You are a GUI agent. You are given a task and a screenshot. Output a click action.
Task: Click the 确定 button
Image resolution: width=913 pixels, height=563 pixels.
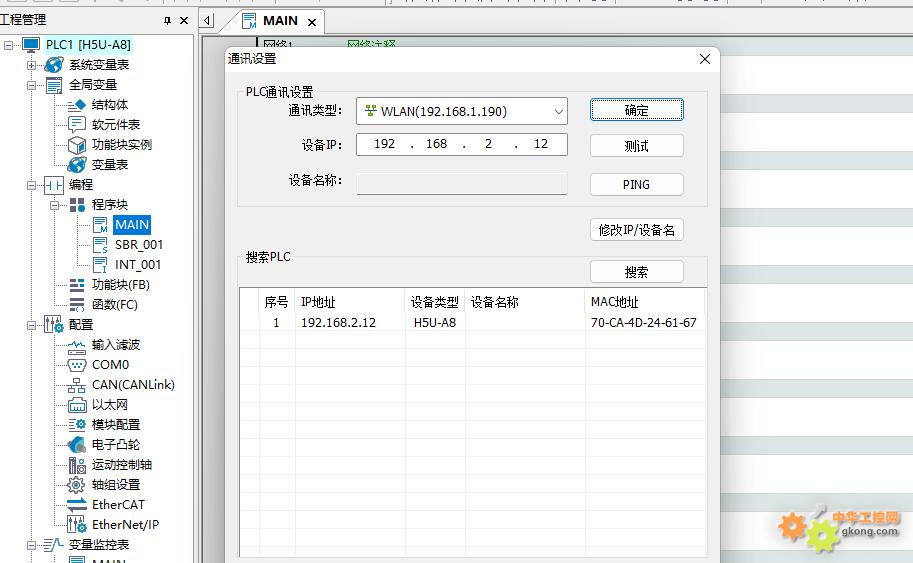coord(636,110)
